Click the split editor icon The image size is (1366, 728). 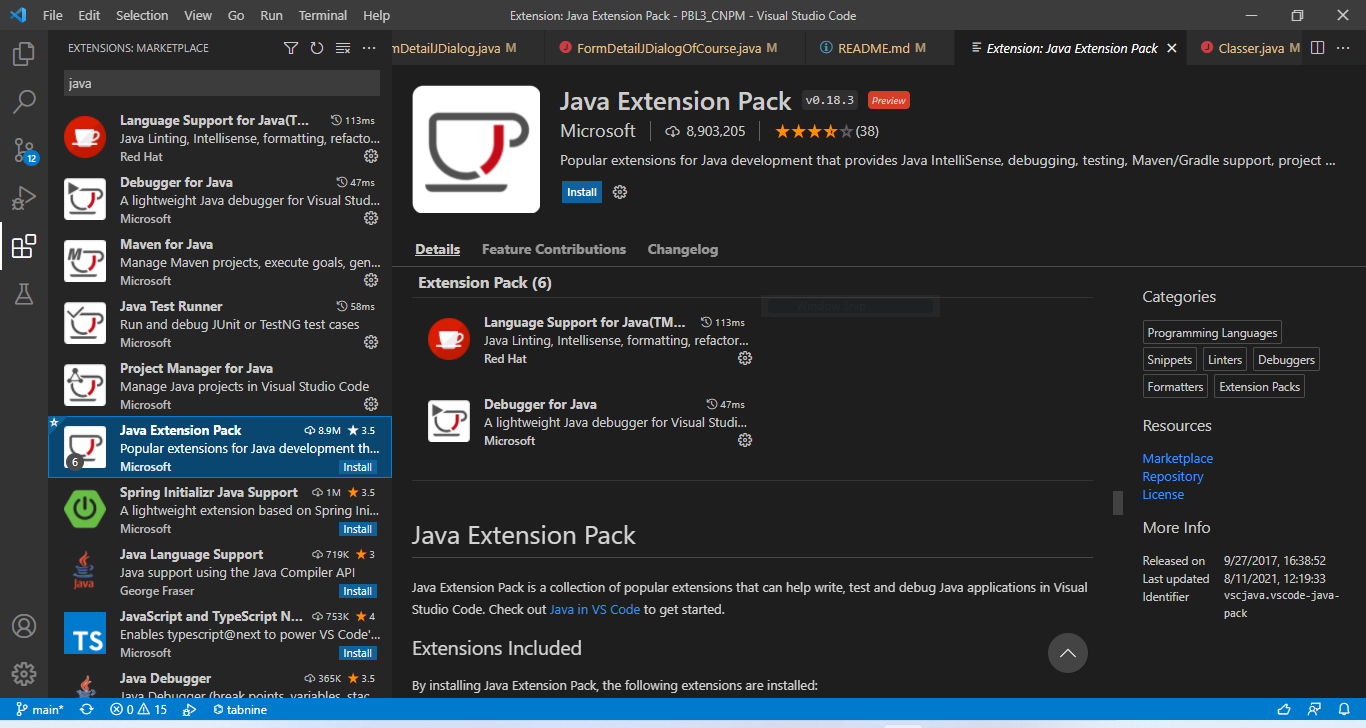point(1318,47)
